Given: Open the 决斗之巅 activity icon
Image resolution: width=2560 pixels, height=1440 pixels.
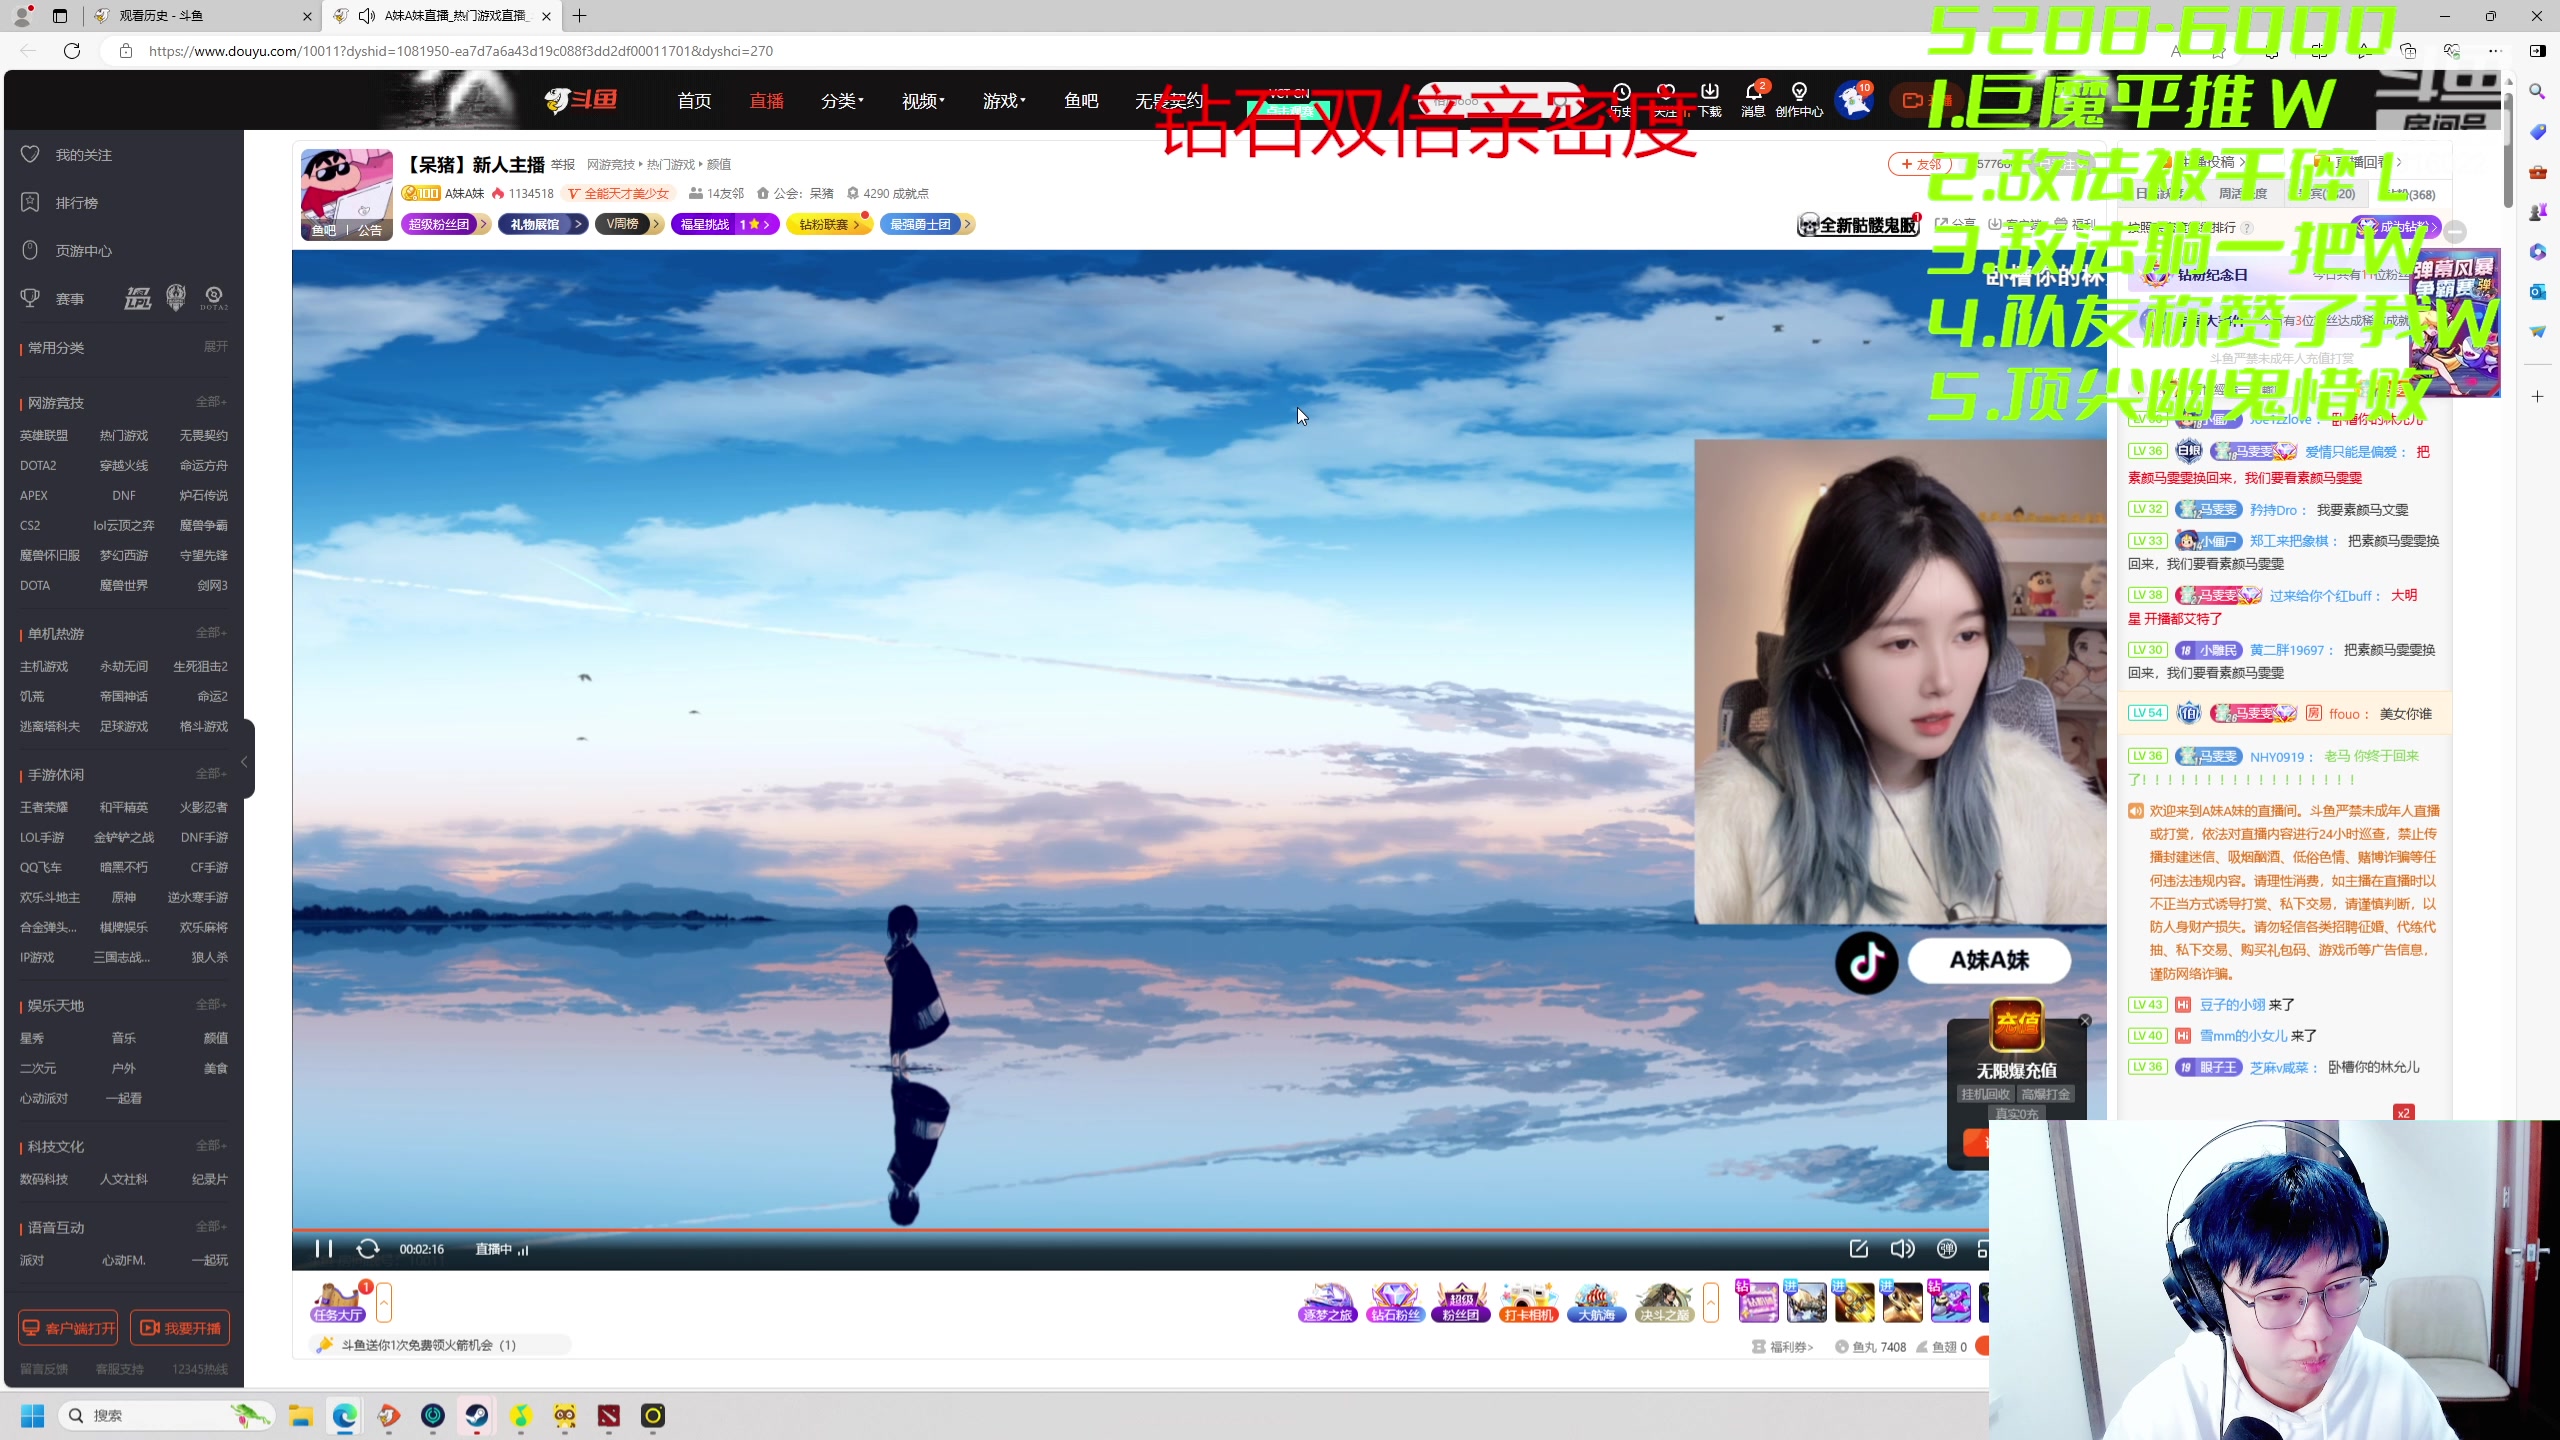Looking at the screenshot, I should (1664, 1302).
